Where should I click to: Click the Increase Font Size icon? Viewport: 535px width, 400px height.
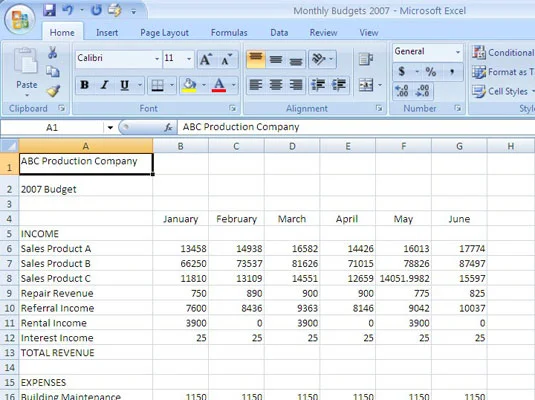tap(206, 59)
